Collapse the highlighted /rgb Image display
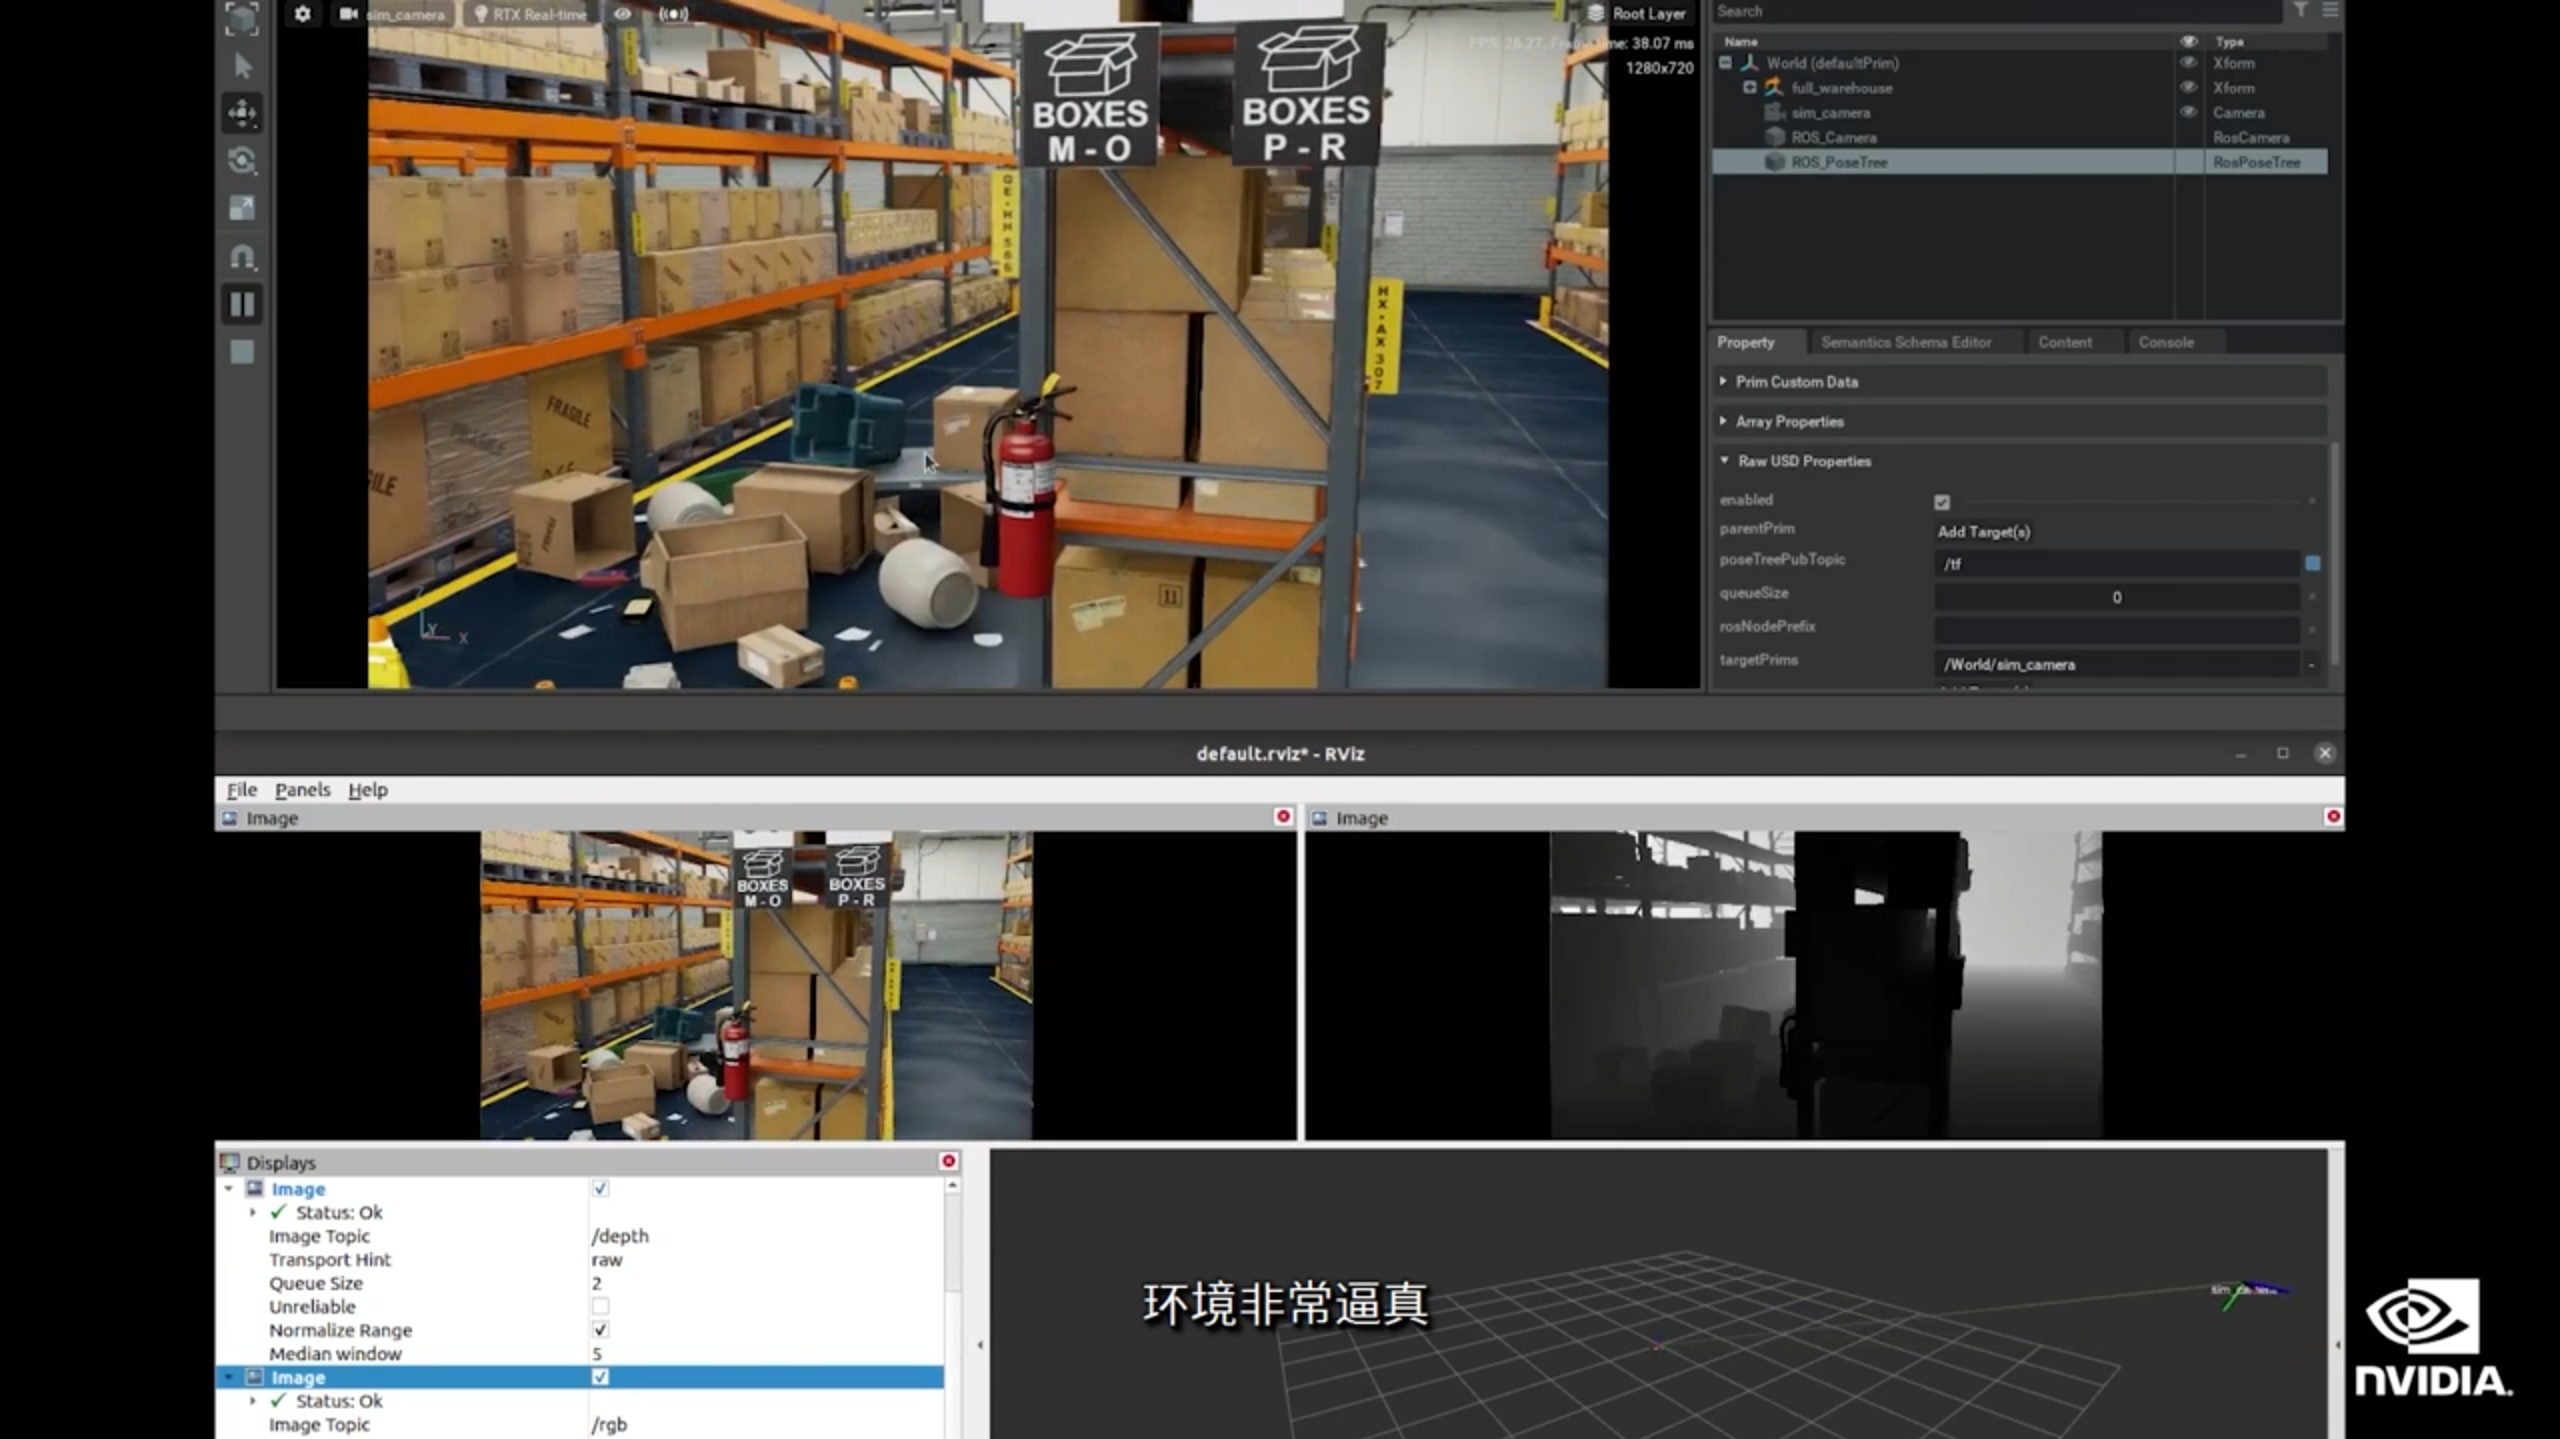 [x=229, y=1378]
